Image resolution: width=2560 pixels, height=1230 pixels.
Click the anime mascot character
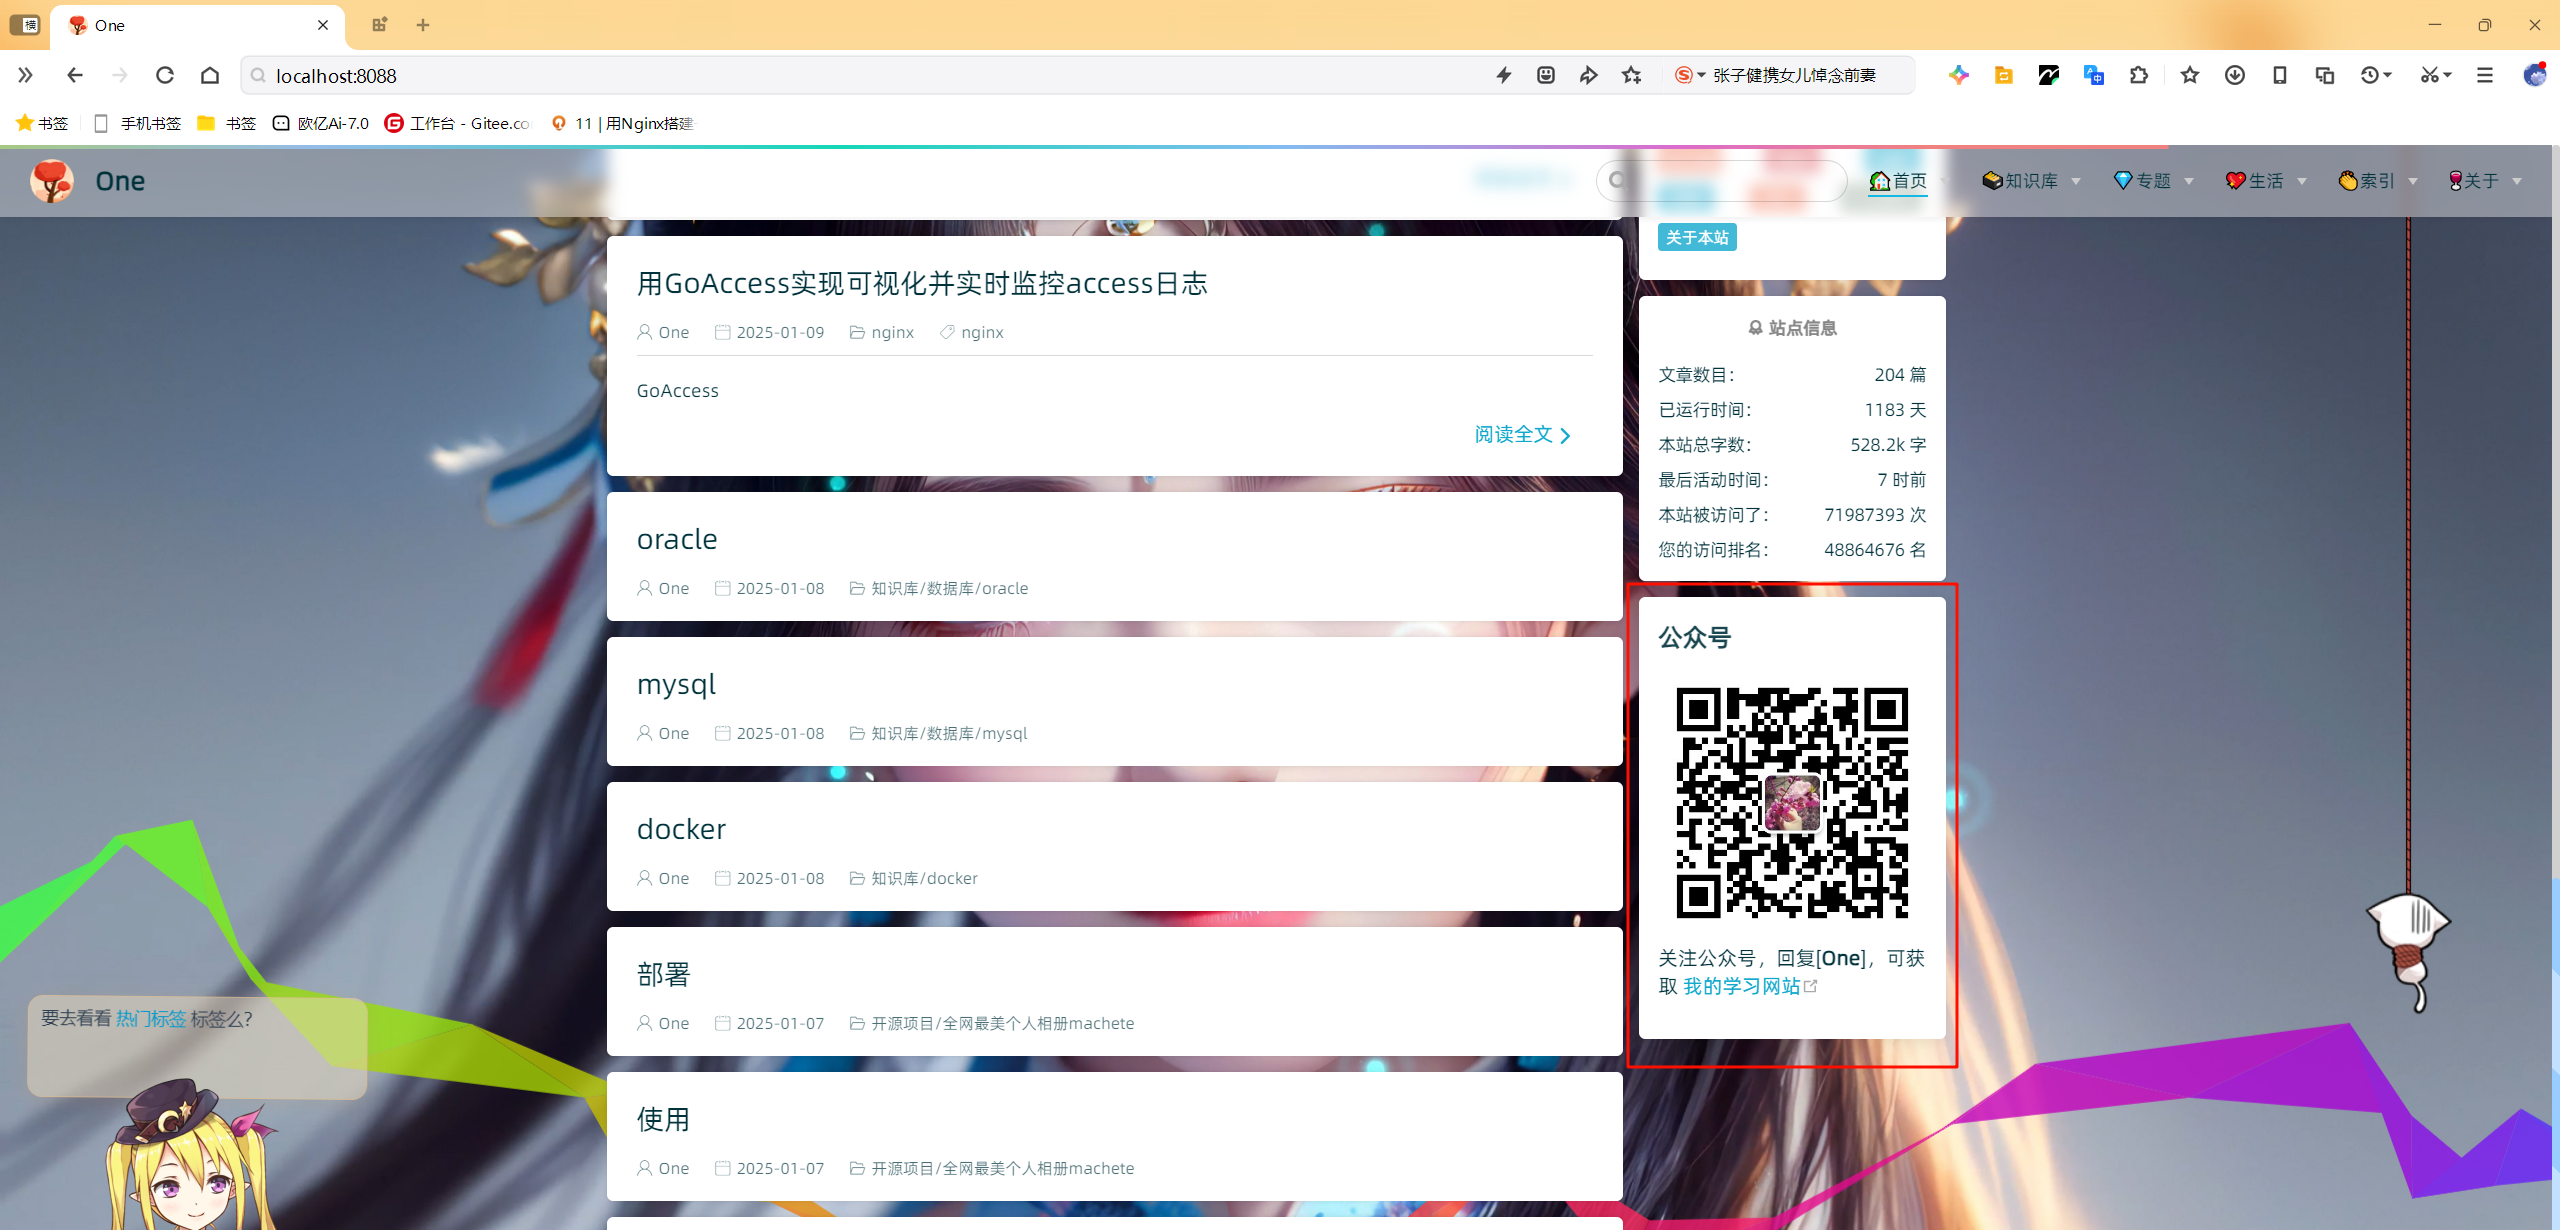190,1155
